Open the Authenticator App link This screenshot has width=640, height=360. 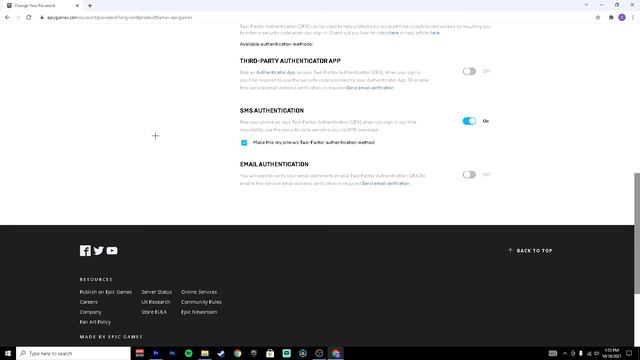point(276,72)
